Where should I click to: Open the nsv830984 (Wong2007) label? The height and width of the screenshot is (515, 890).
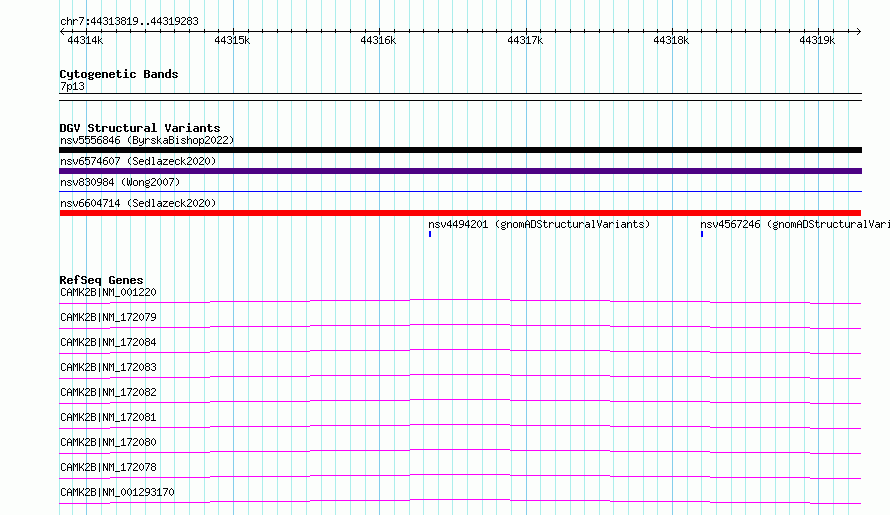120,182
